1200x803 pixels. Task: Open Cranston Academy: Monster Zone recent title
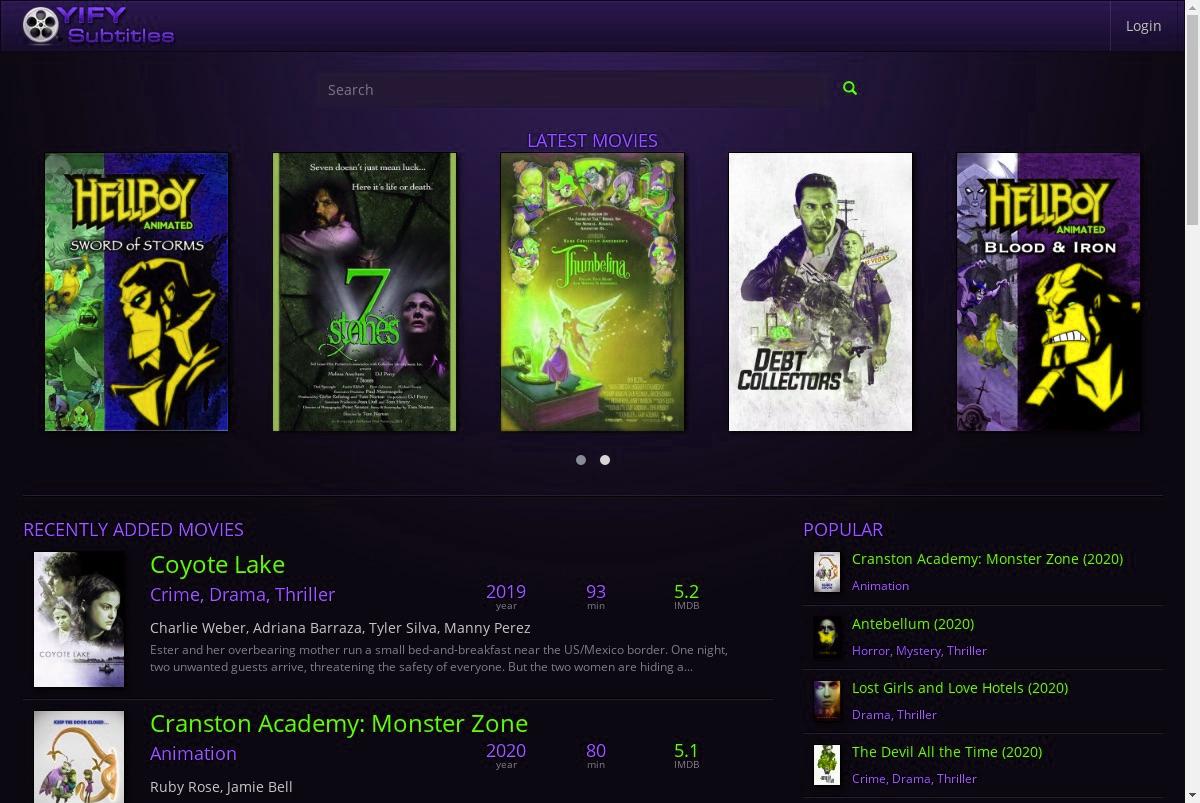click(x=339, y=723)
